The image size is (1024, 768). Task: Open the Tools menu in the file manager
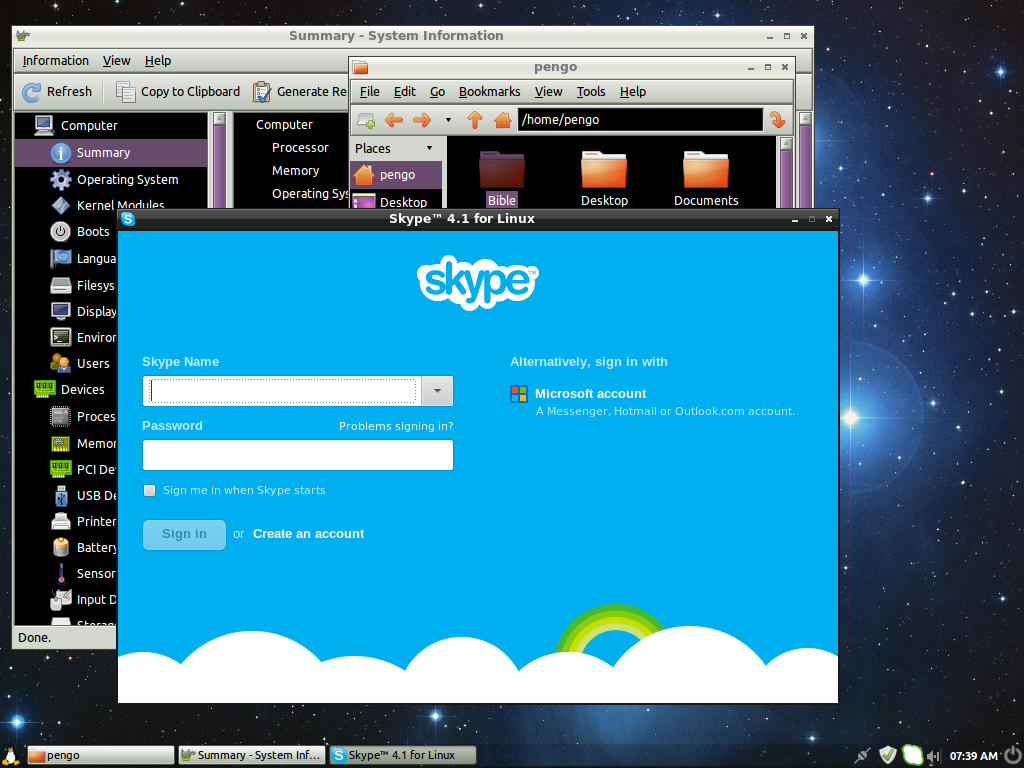(x=591, y=92)
